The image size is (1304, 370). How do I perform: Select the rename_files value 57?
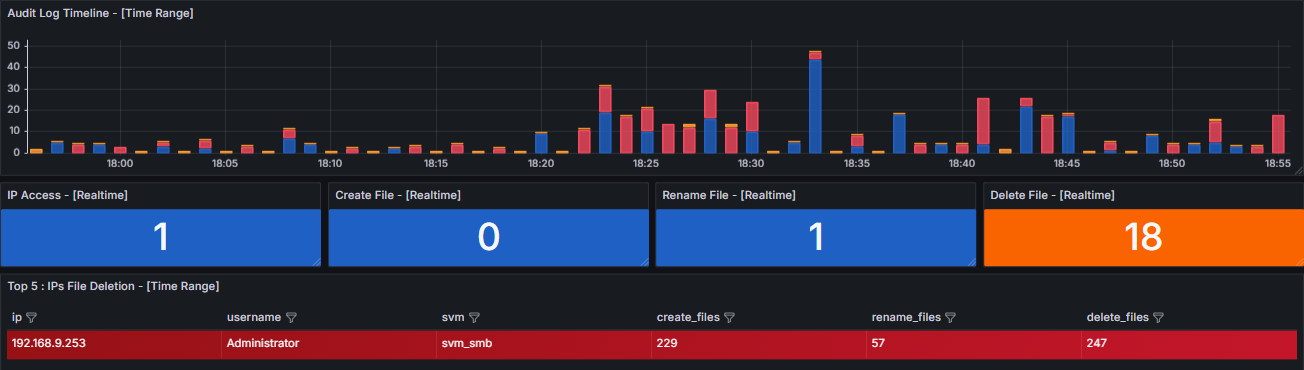click(973, 344)
